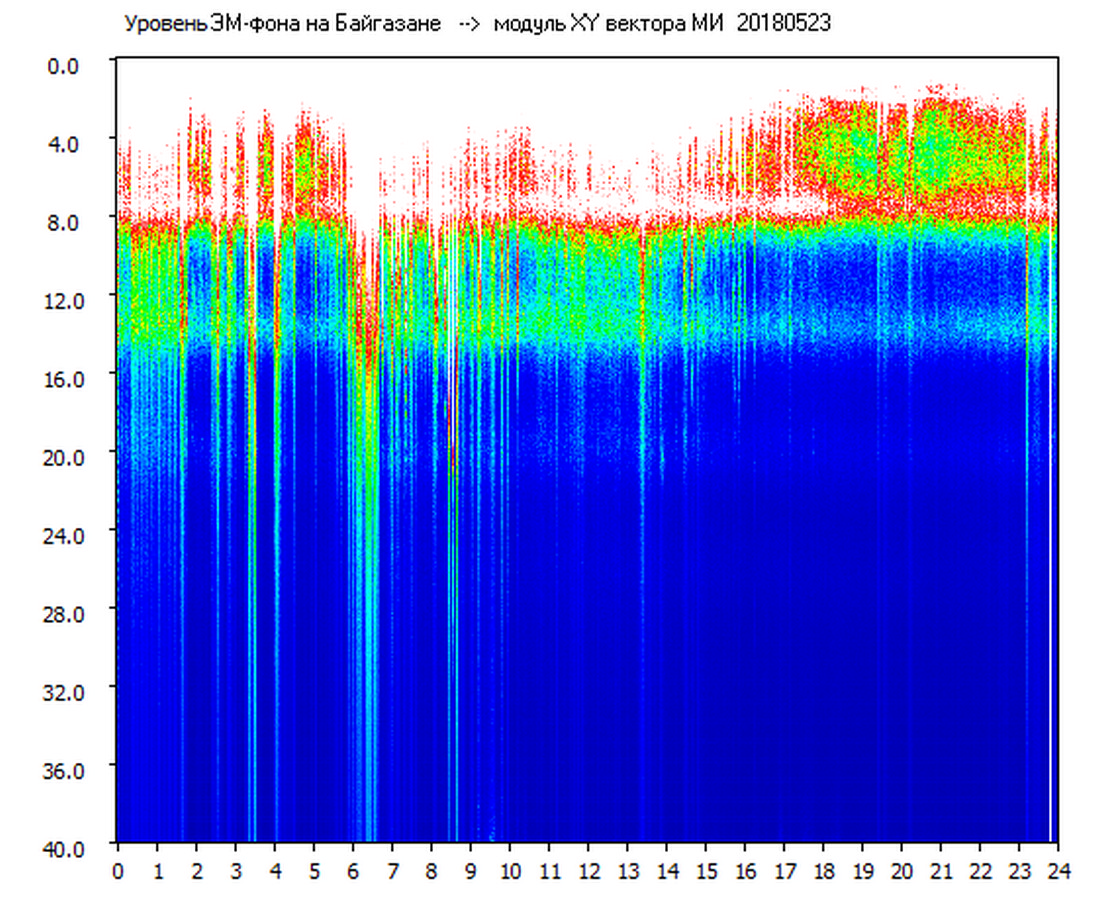Image resolution: width=1096 pixels, height=900 pixels.
Task: Click hour 15 on the time axis
Action: 706,872
